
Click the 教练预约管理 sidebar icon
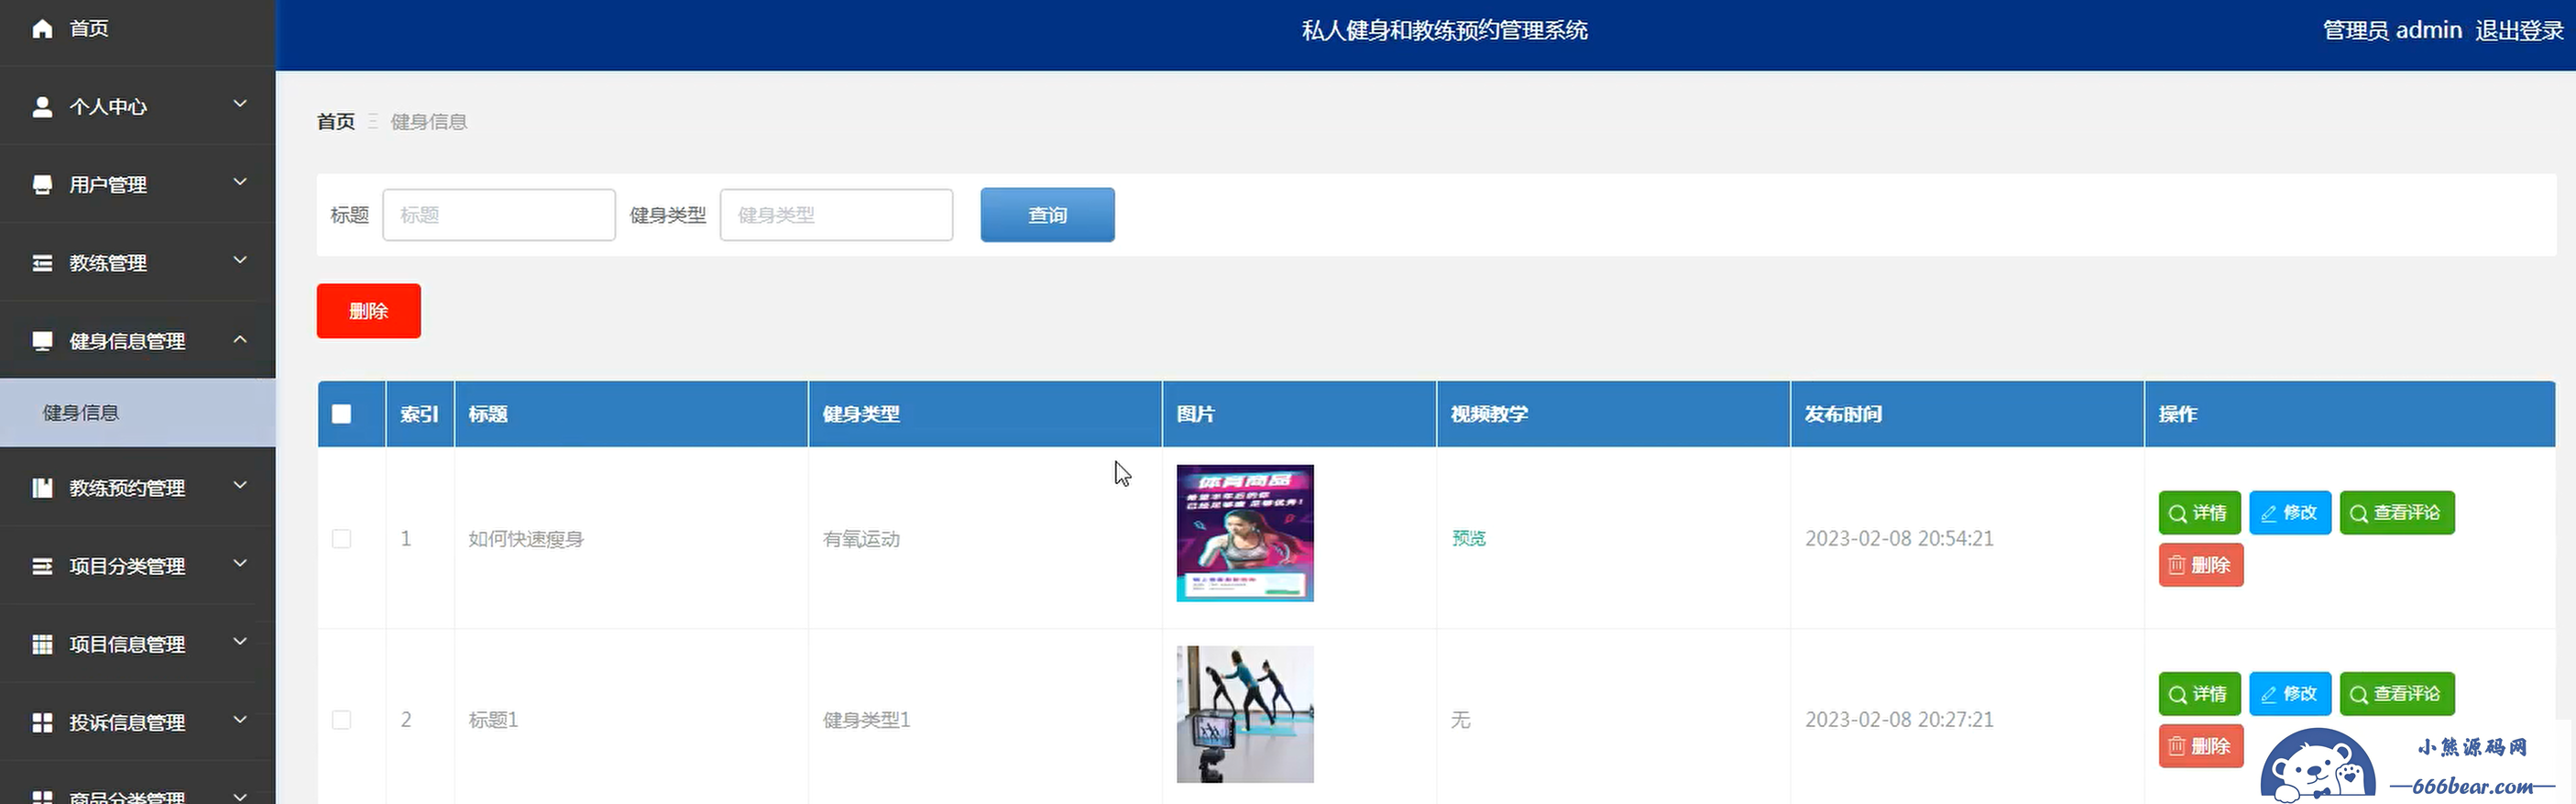42,488
